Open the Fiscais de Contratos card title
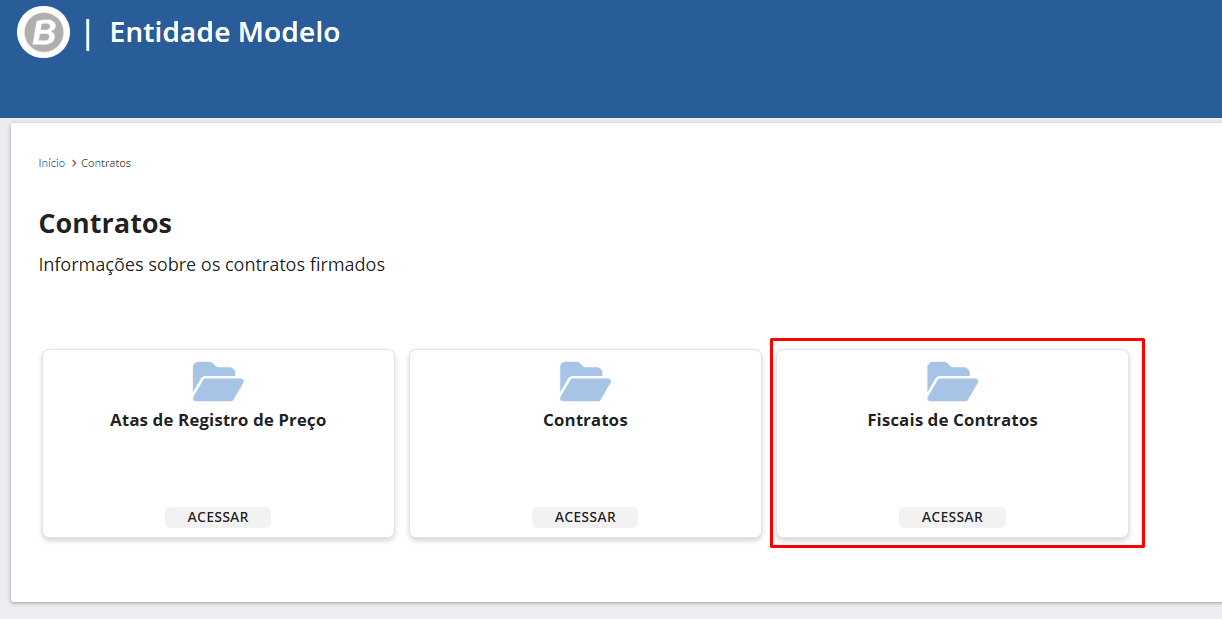The image size is (1222, 619). (952, 420)
